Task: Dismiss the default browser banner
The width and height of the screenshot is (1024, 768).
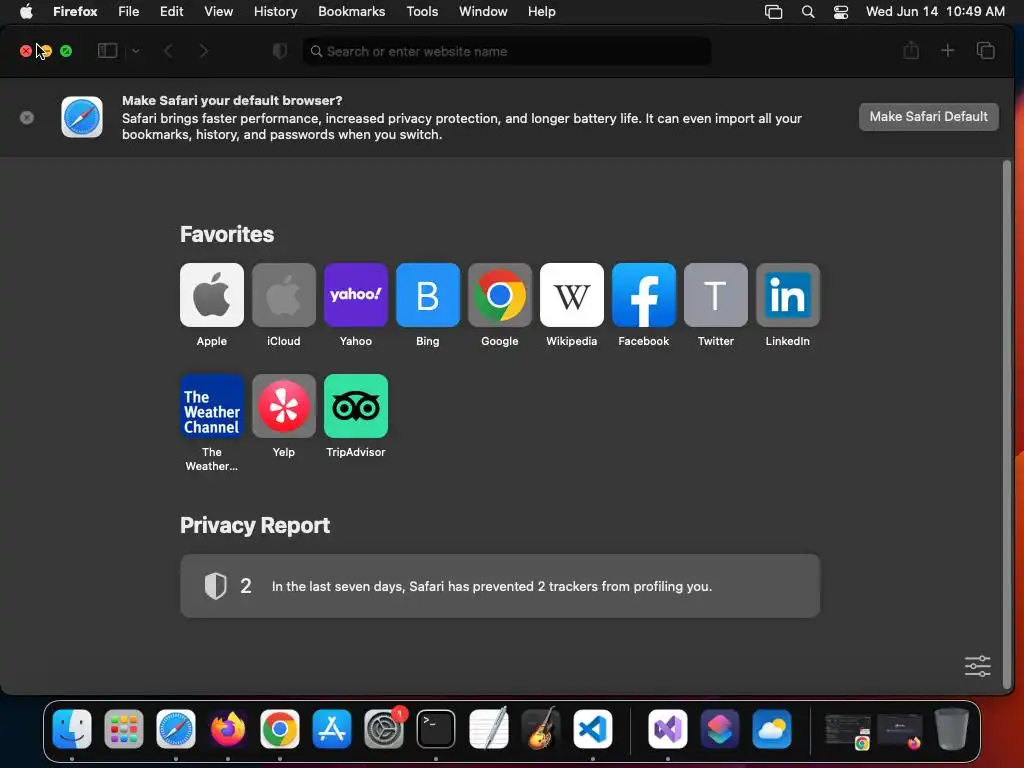Action: pyautogui.click(x=27, y=118)
